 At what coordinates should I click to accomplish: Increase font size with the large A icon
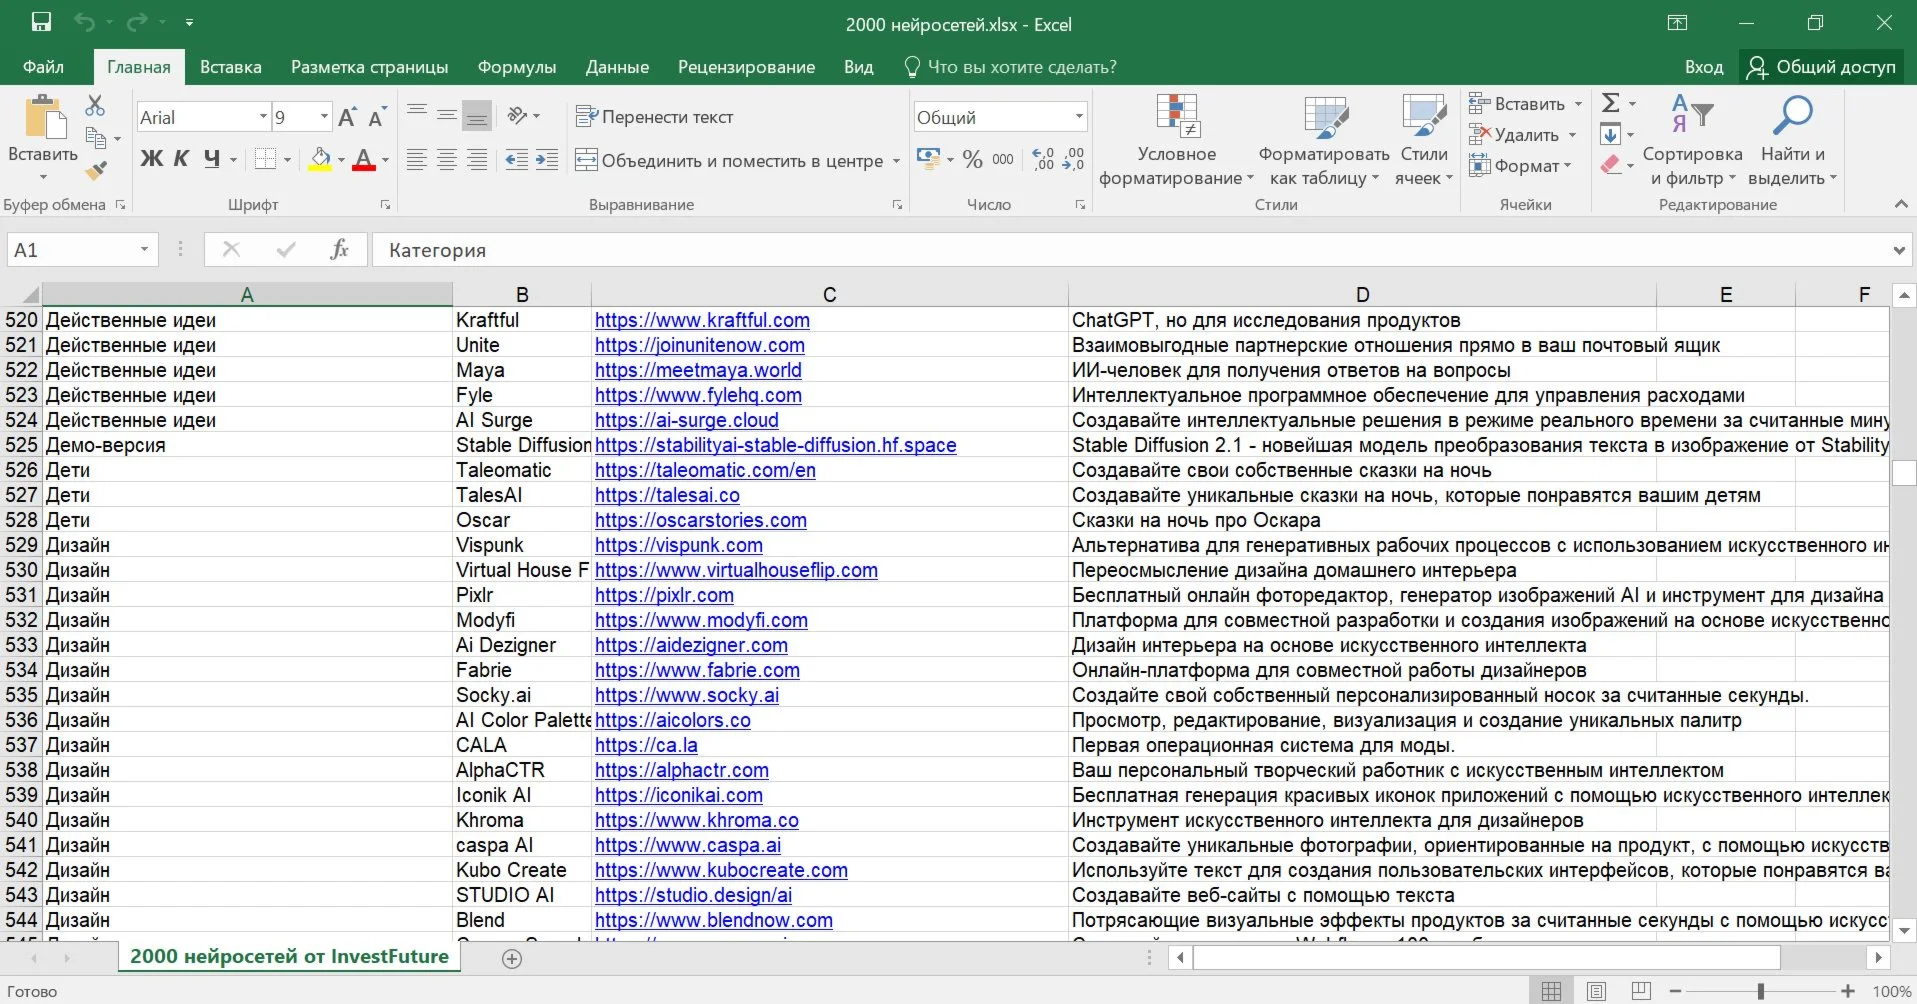click(x=347, y=118)
